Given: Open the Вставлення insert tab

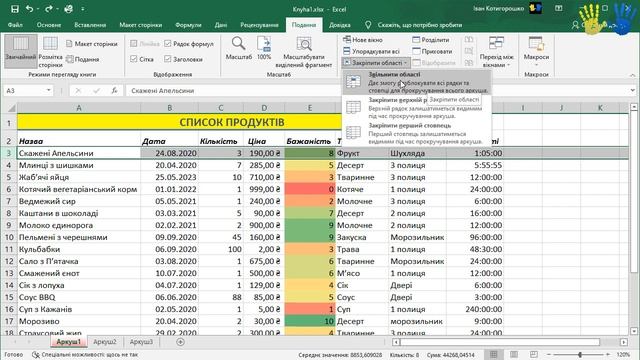Looking at the screenshot, I should click(x=90, y=25).
